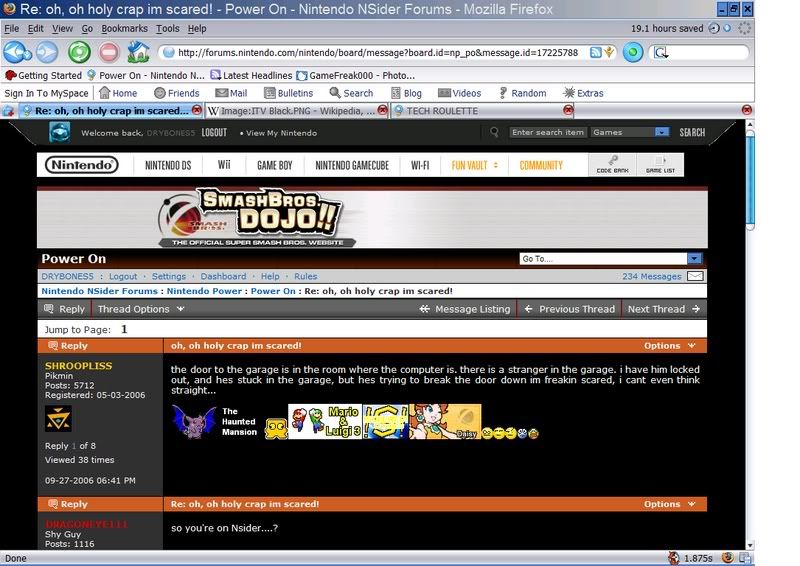Go to Previous Thread
Viewport: 800px width, 566px height.
tap(569, 309)
